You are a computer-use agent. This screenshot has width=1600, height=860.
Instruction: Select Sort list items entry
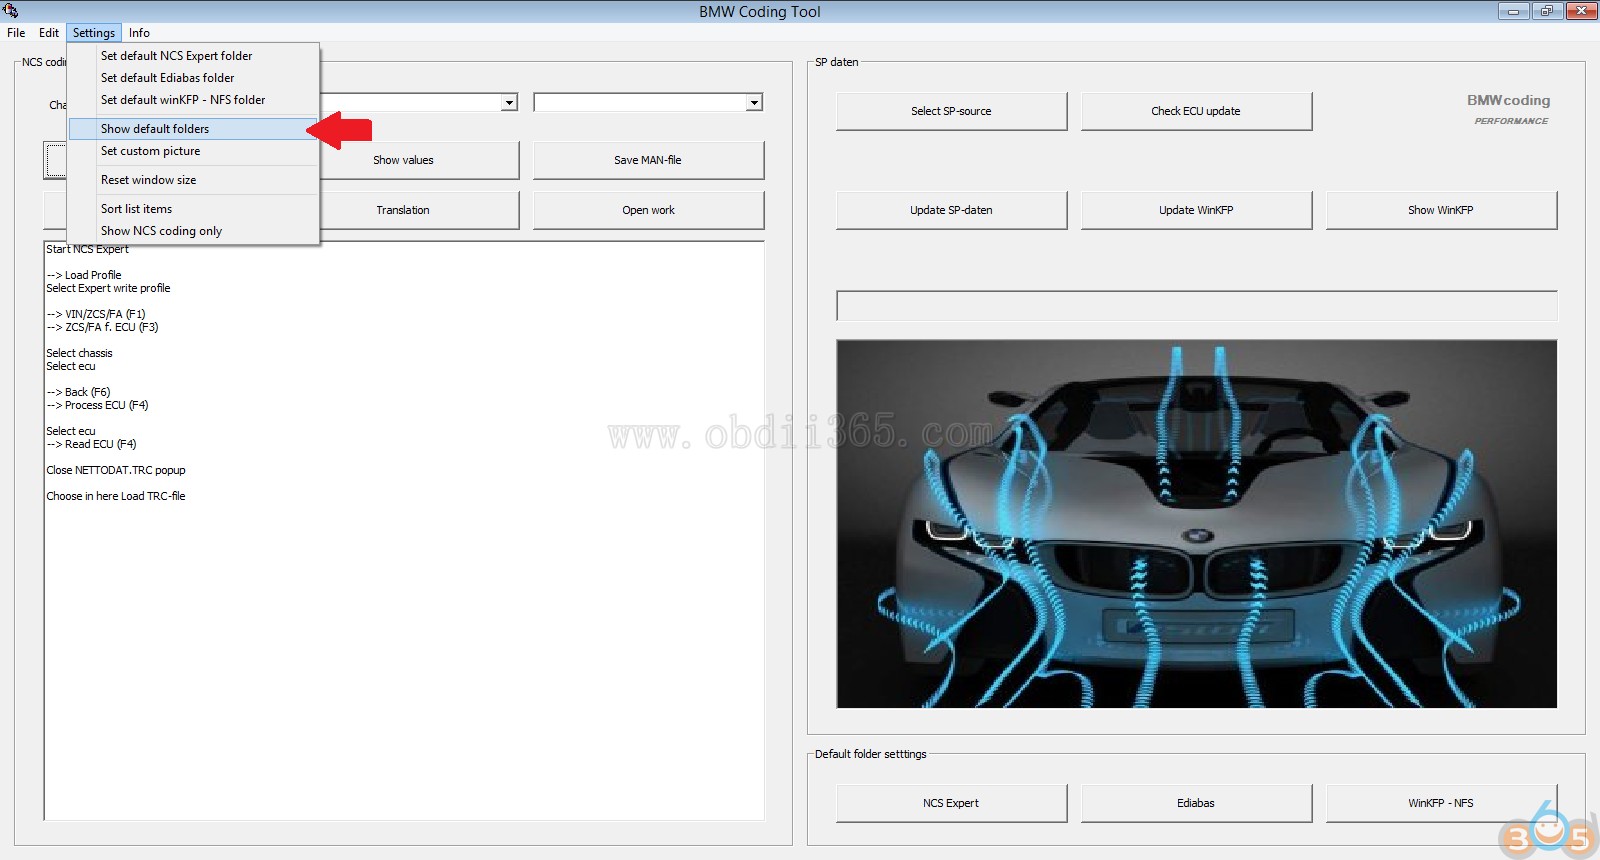click(193, 209)
